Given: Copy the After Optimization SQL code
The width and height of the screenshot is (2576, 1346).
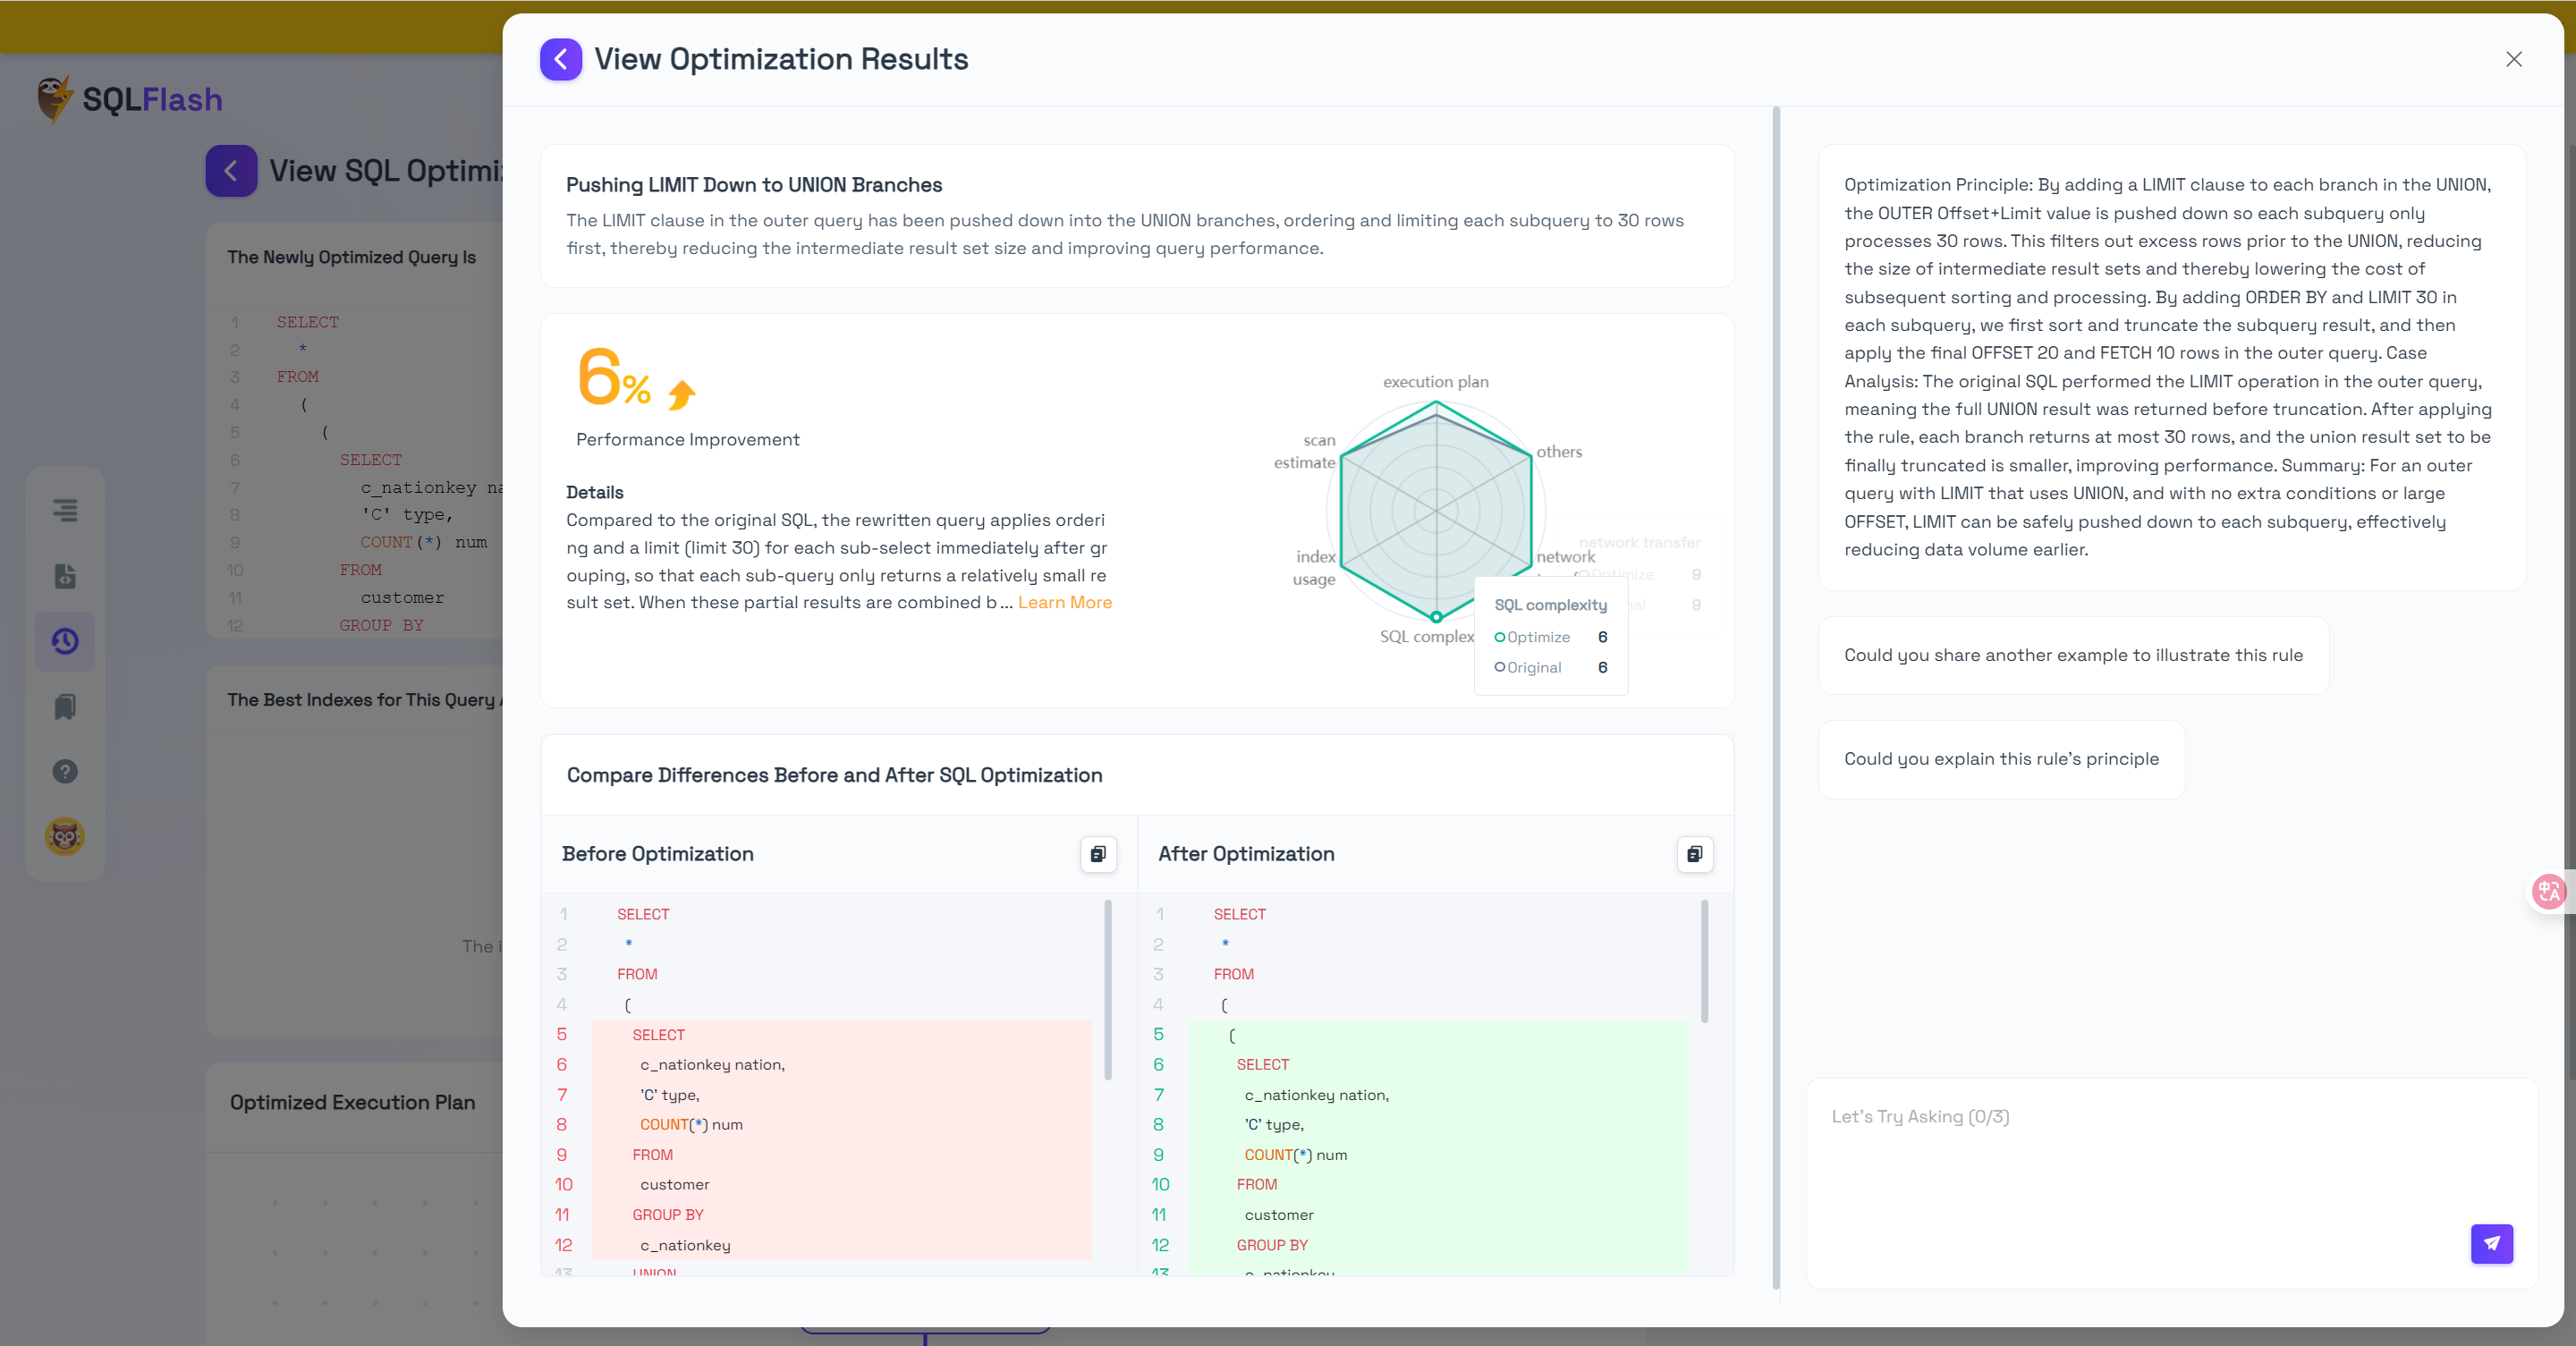Looking at the screenshot, I should (x=1694, y=854).
